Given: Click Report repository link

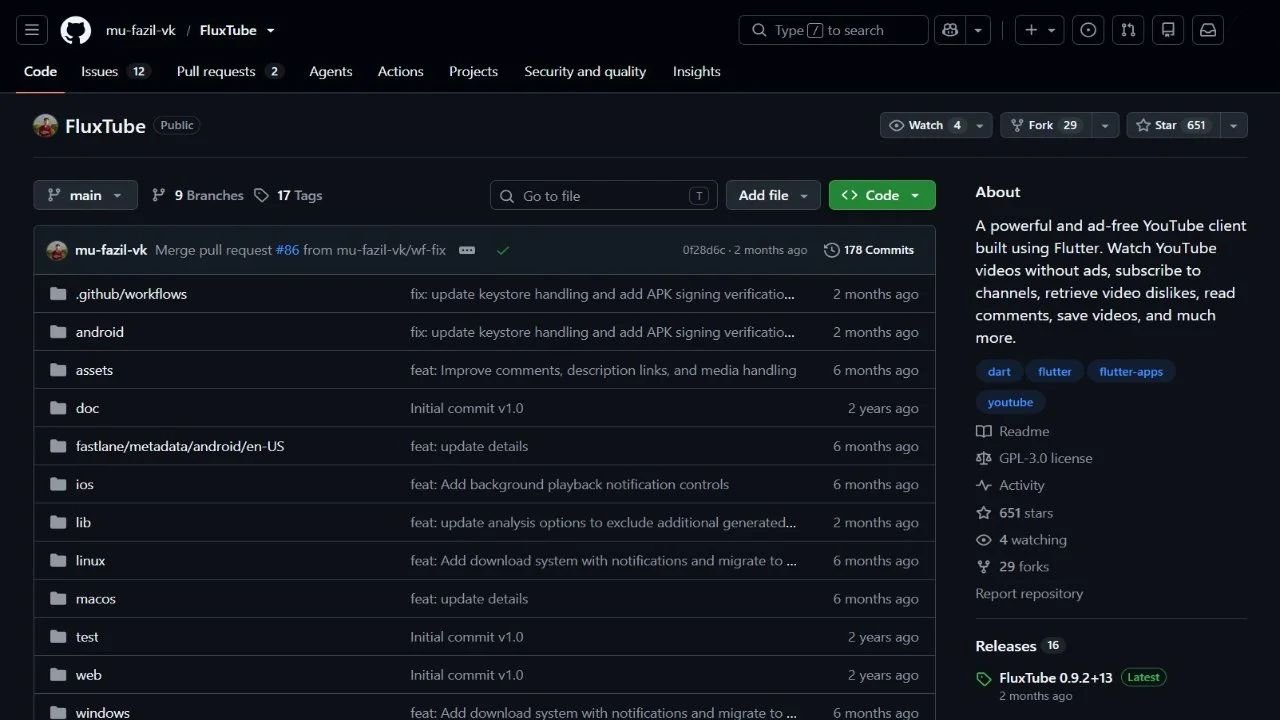Looking at the screenshot, I should tap(1029, 593).
